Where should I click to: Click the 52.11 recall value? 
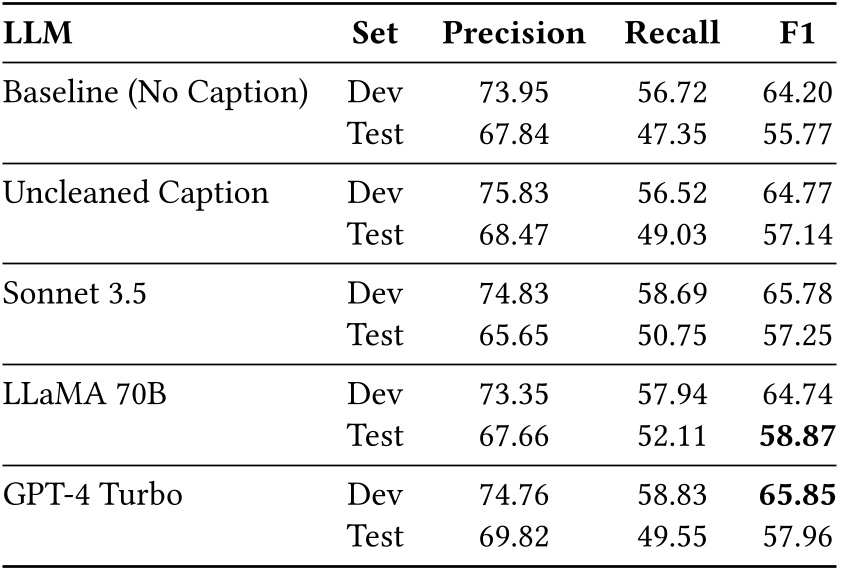click(672, 435)
